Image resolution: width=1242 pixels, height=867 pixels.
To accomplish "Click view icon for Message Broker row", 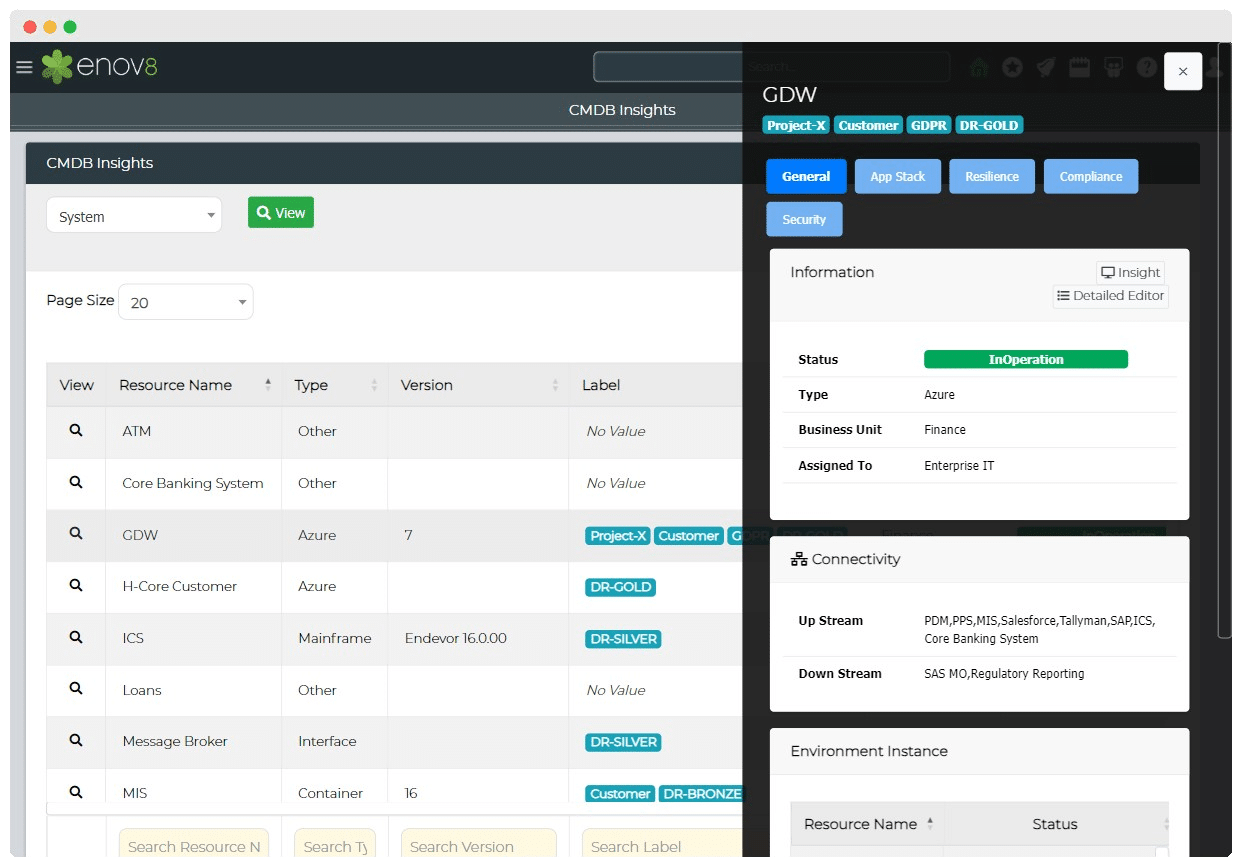I will point(75,740).
